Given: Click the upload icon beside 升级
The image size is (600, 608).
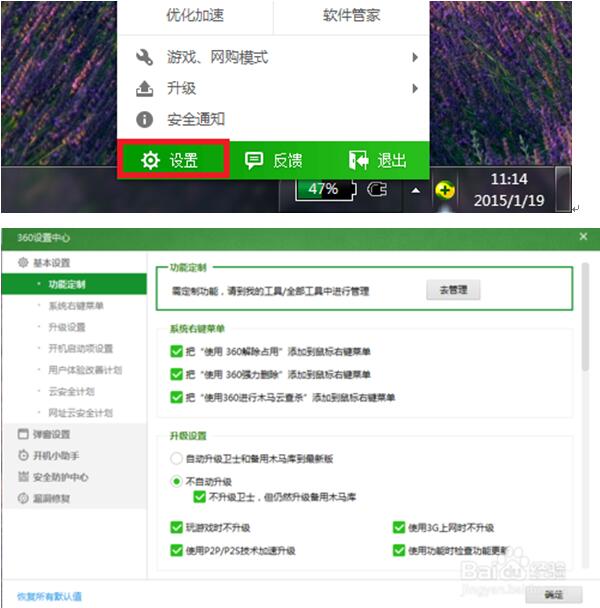Looking at the screenshot, I should pos(144,88).
